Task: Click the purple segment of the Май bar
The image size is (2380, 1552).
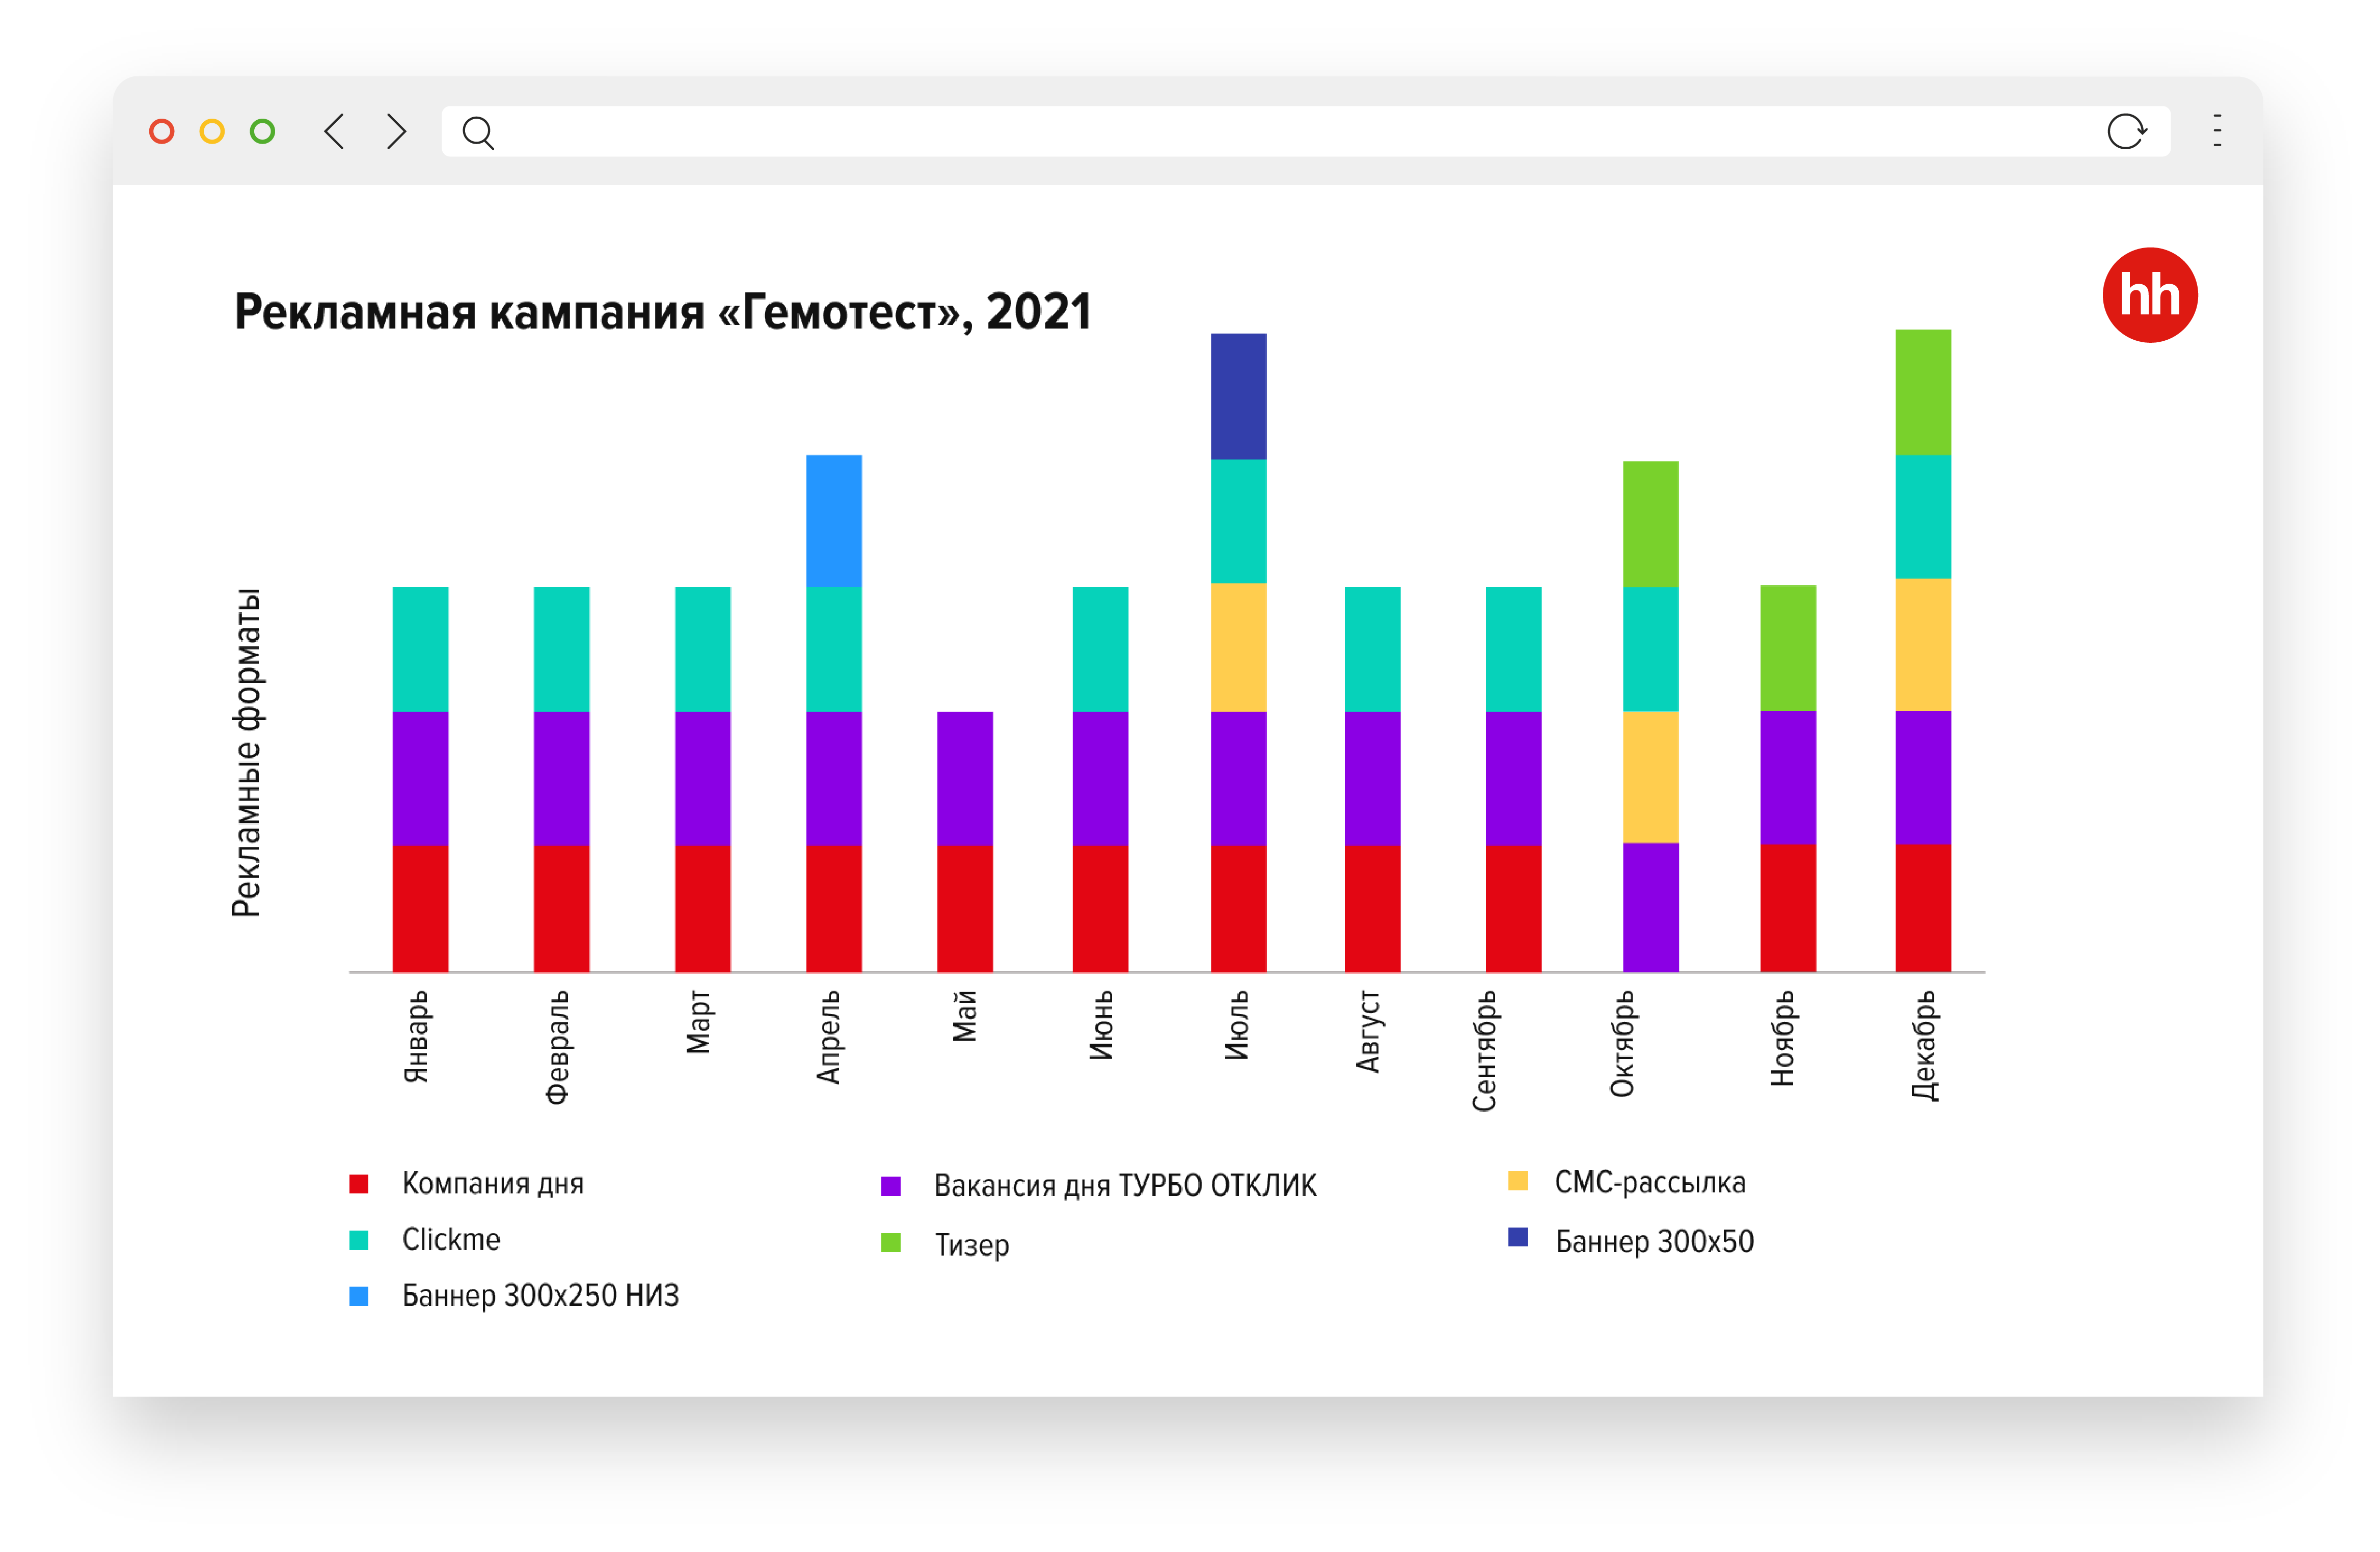Action: pyautogui.click(x=965, y=778)
